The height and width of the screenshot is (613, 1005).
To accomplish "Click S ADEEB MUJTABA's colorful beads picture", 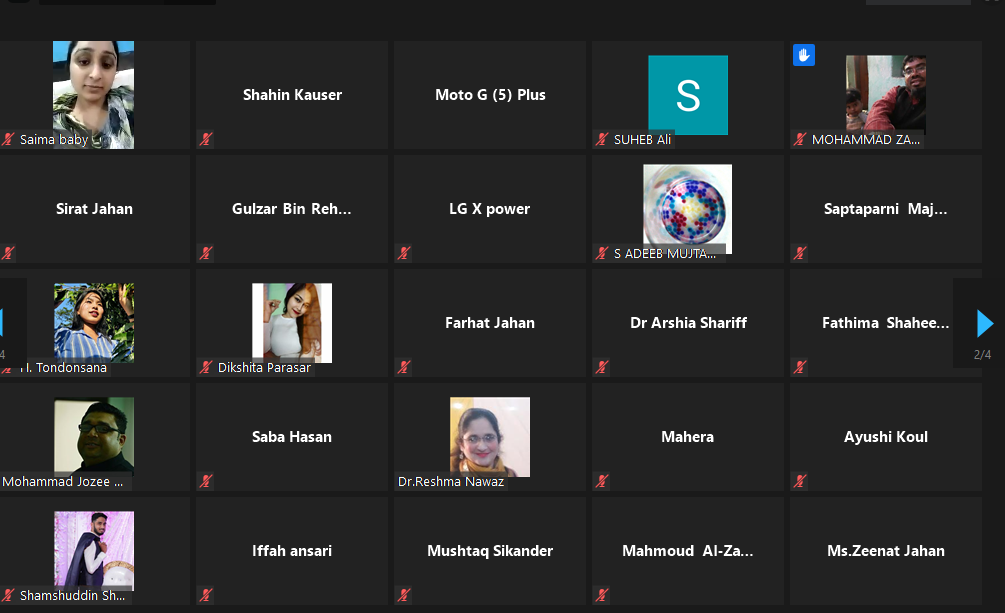I will point(688,207).
